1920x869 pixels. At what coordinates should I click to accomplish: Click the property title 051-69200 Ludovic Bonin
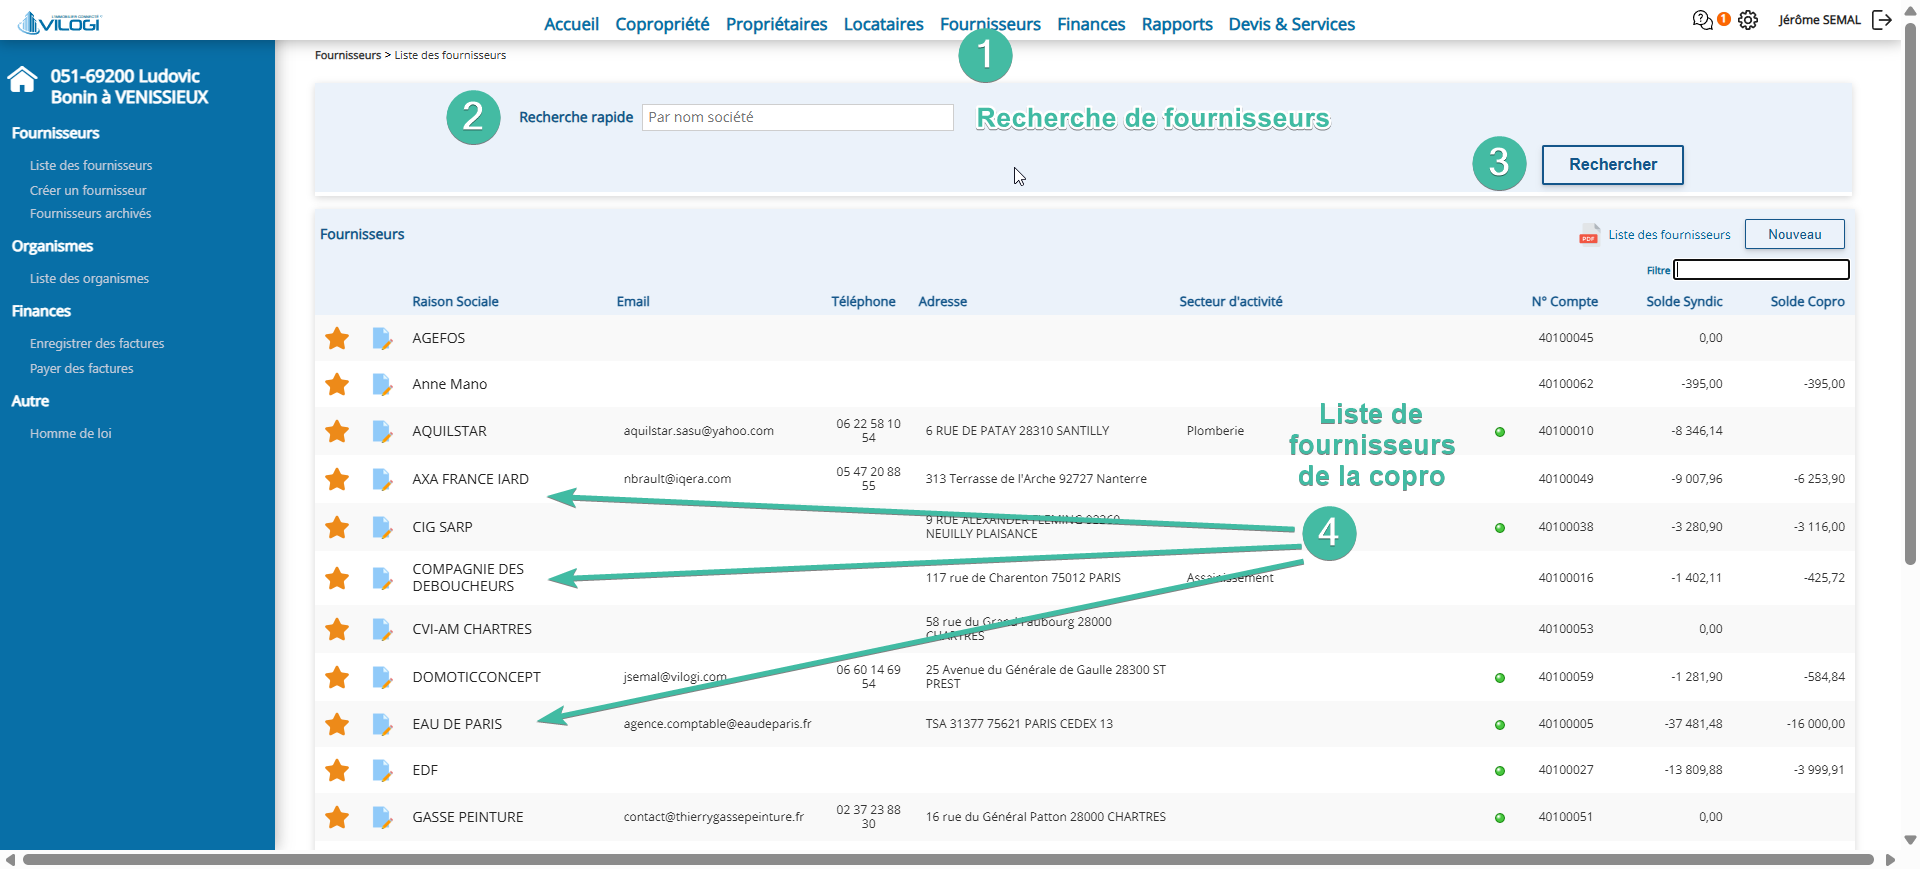pos(129,87)
